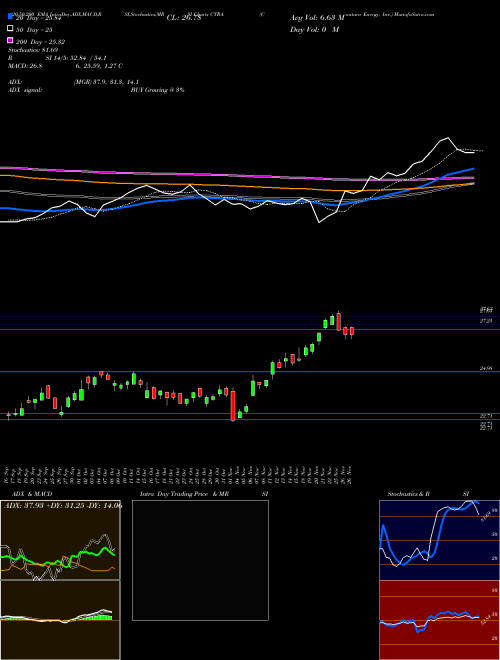Click the tall red candle at the chart low
This screenshot has width=500, height=660.
(x=233, y=405)
